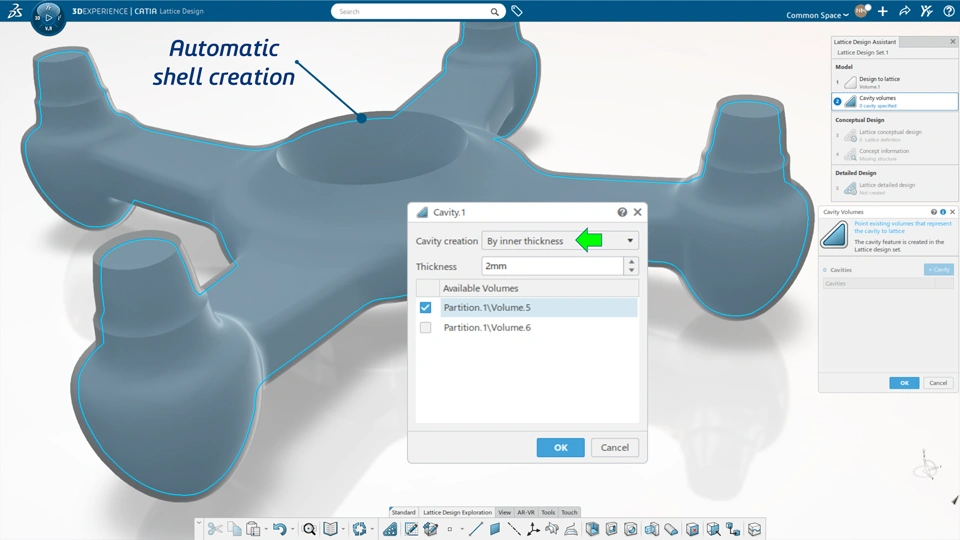Click the + Cavity button
960x540 pixels.
939,269
